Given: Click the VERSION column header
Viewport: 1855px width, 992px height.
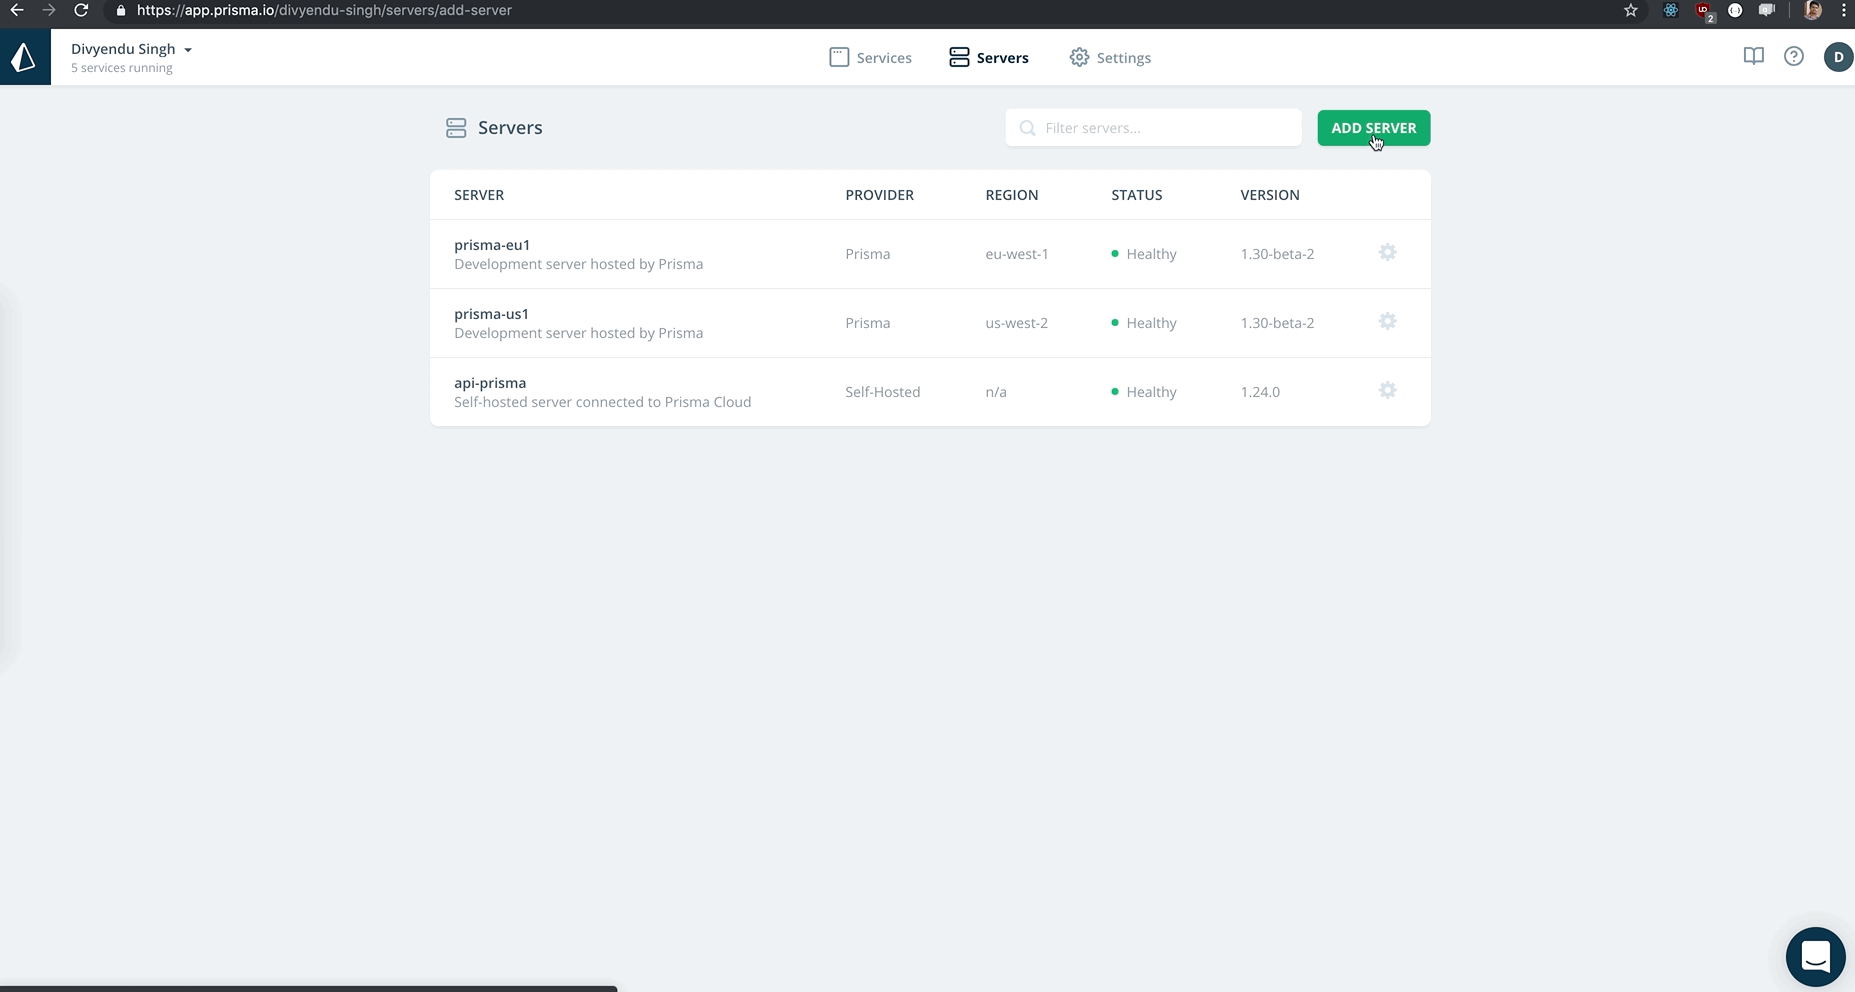Looking at the screenshot, I should click(x=1270, y=195).
